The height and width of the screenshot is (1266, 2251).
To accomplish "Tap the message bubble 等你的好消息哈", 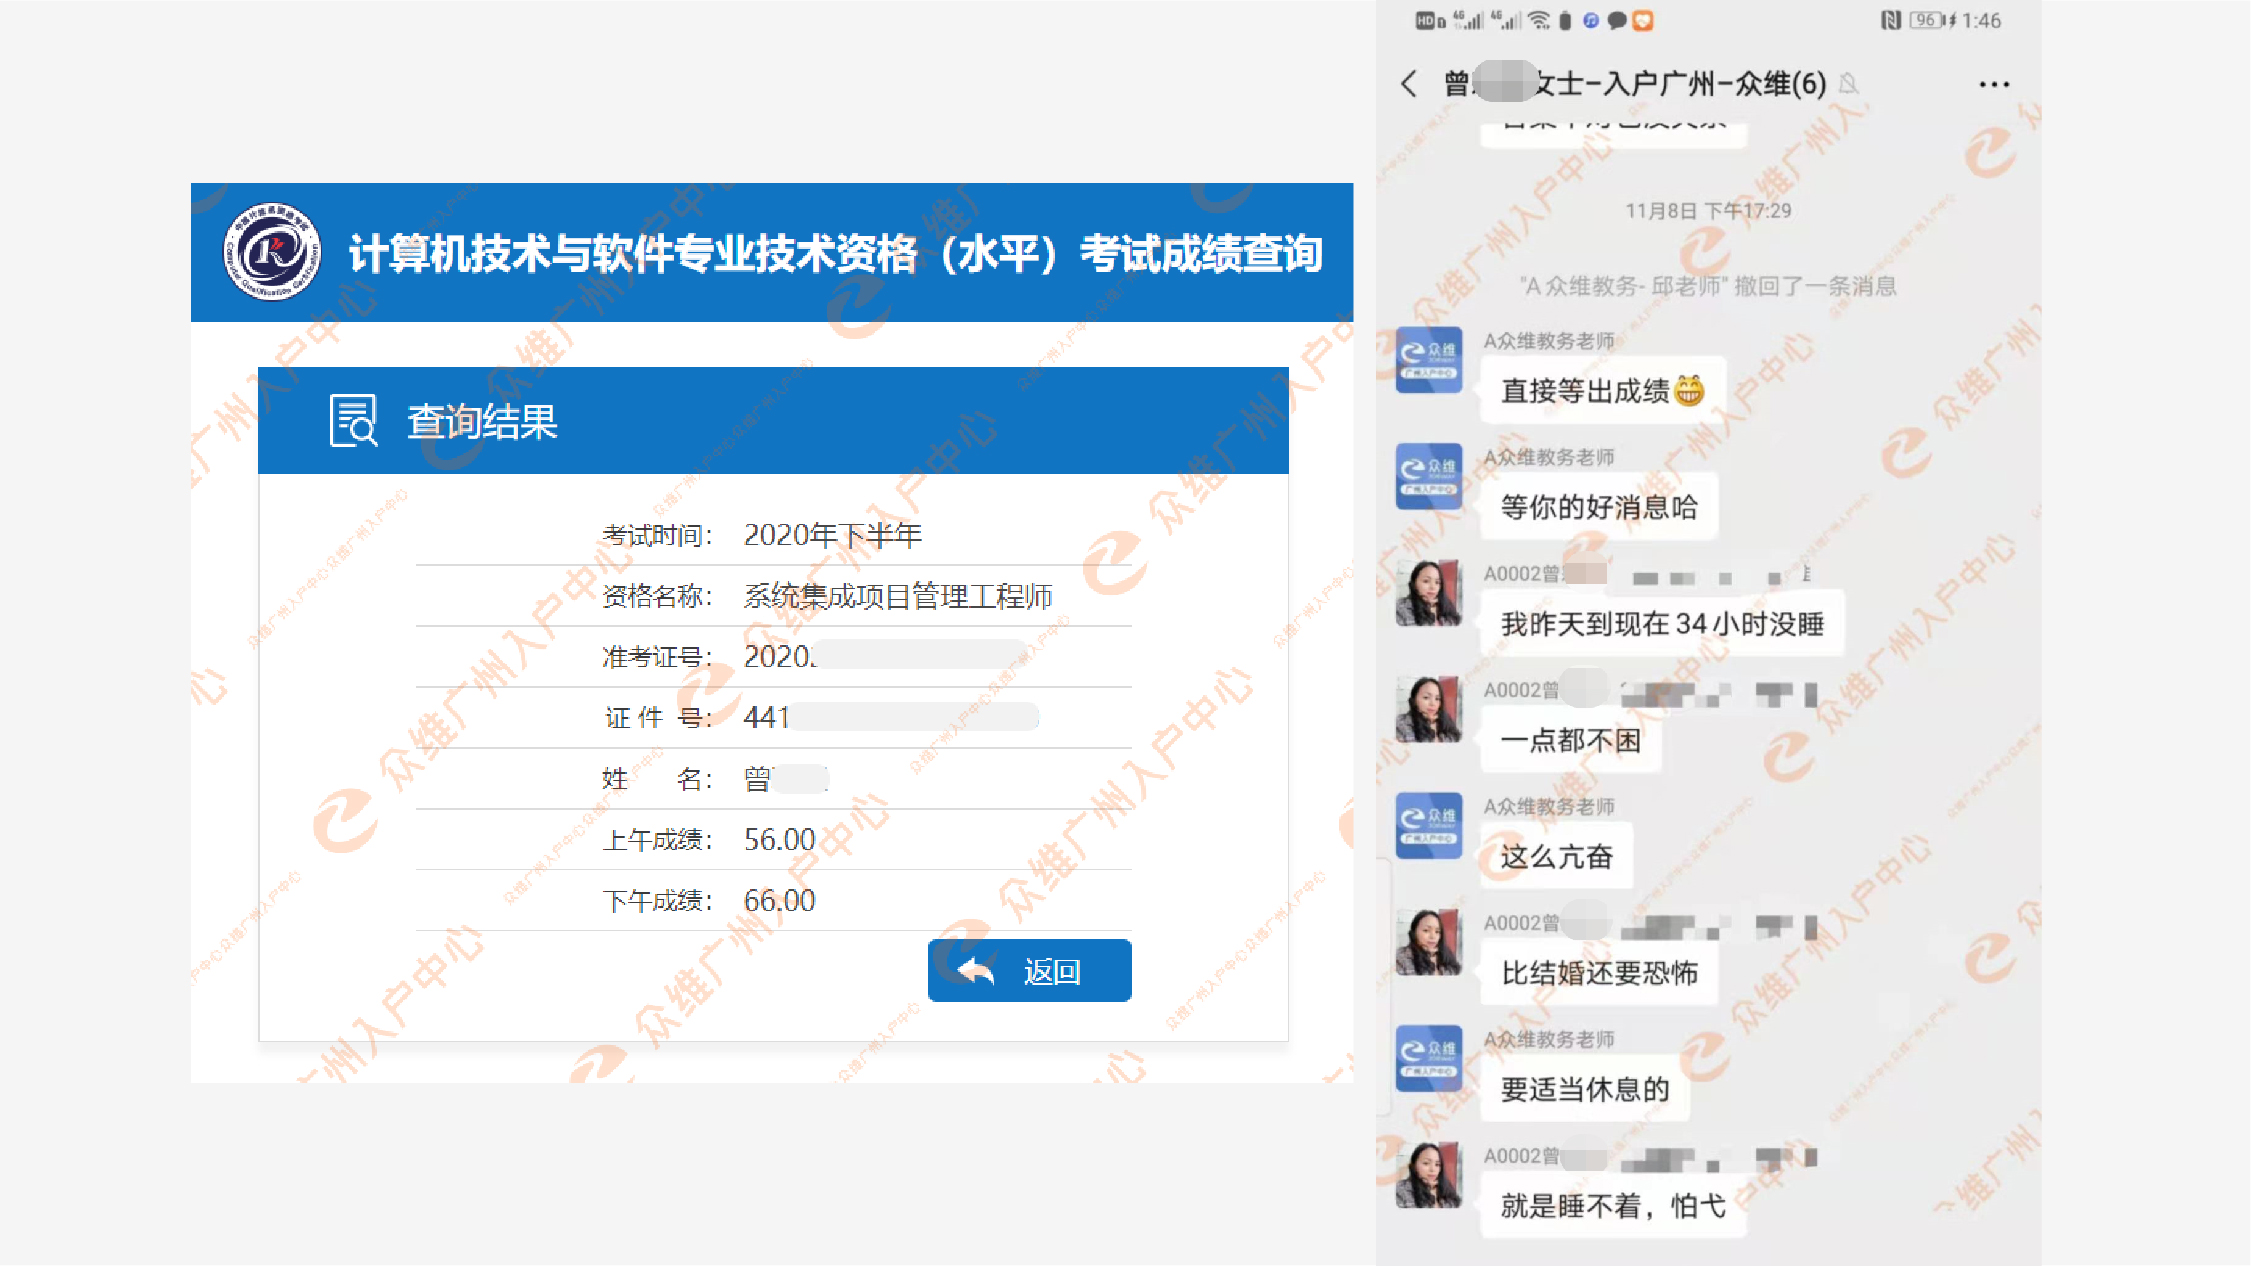I will pos(1599,507).
